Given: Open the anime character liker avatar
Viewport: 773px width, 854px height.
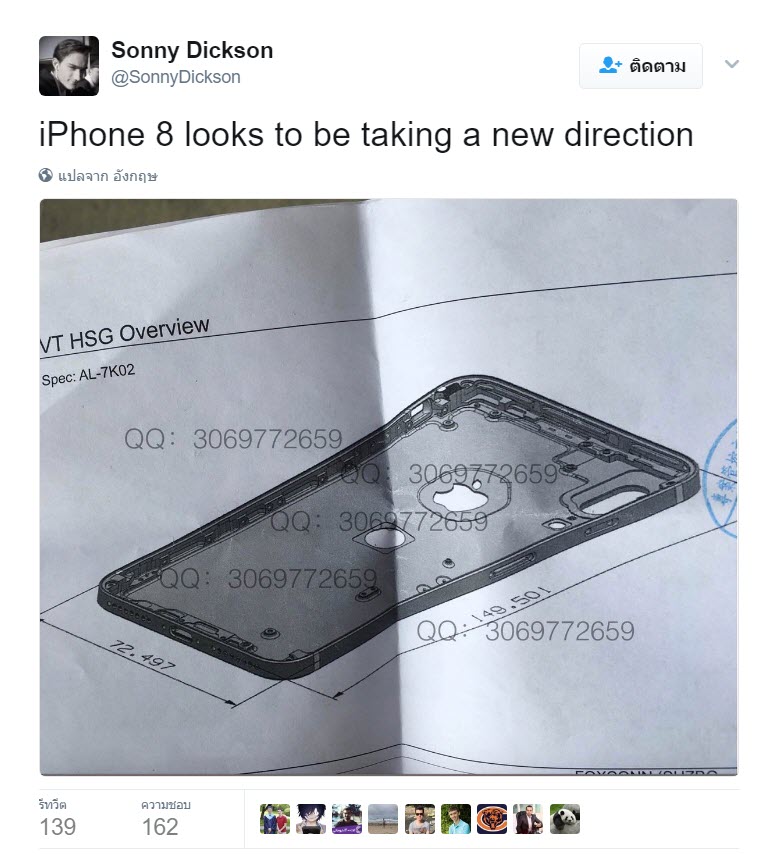Looking at the screenshot, I should point(311,819).
